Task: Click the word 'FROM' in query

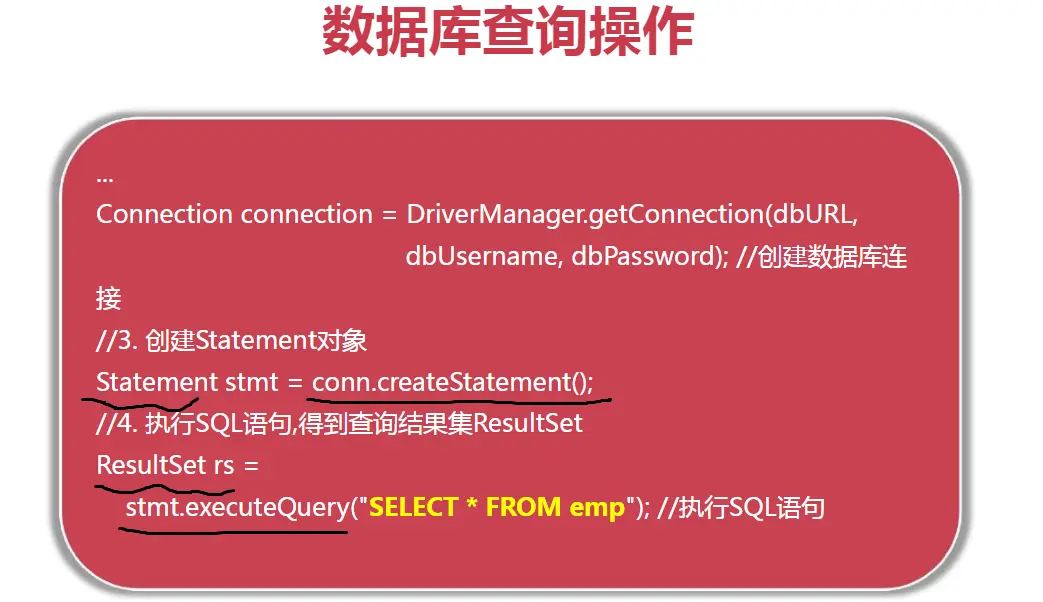Action: coord(523,508)
